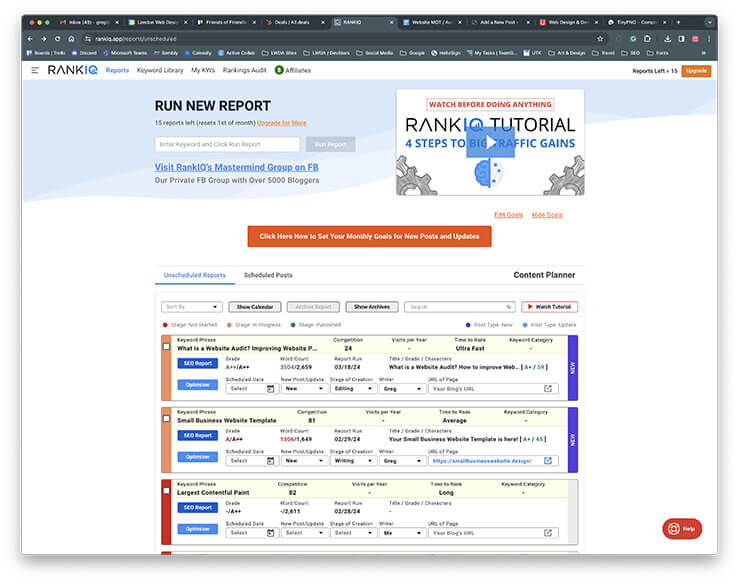Switch to the Unscheduled Reports tab

[195, 275]
